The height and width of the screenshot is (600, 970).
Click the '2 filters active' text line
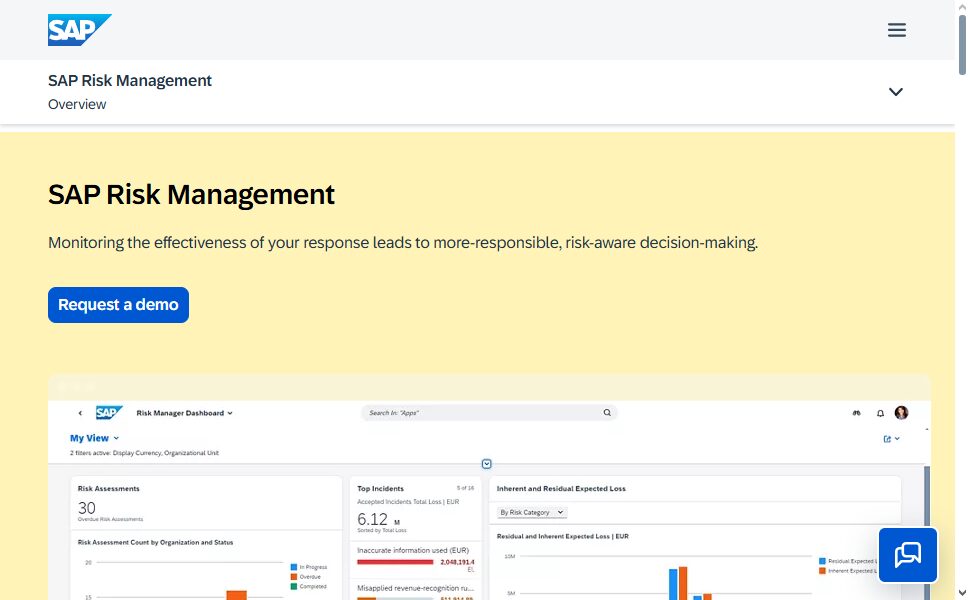[144, 453]
